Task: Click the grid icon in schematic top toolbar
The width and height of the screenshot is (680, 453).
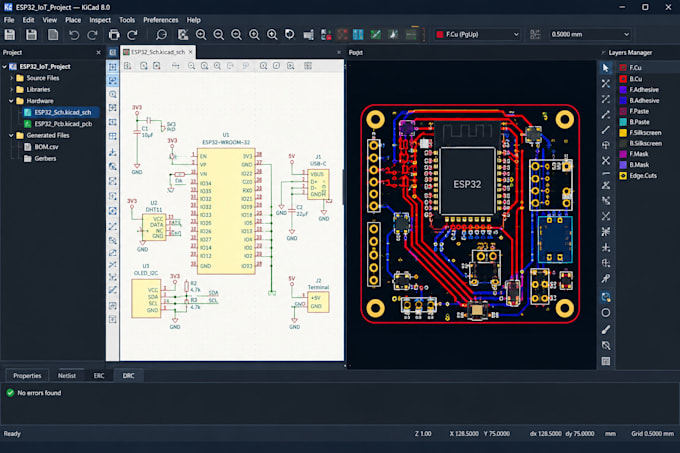Action: 308,66
